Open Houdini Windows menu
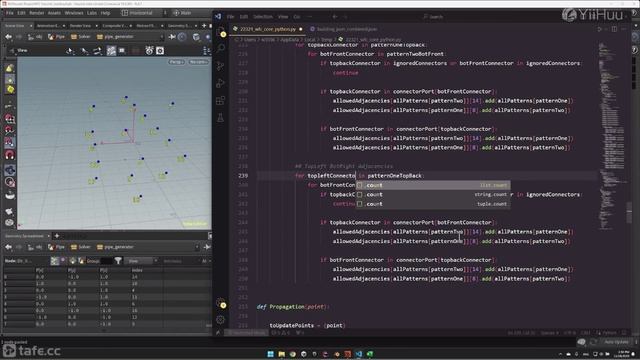640x360 pixels. [74, 13]
